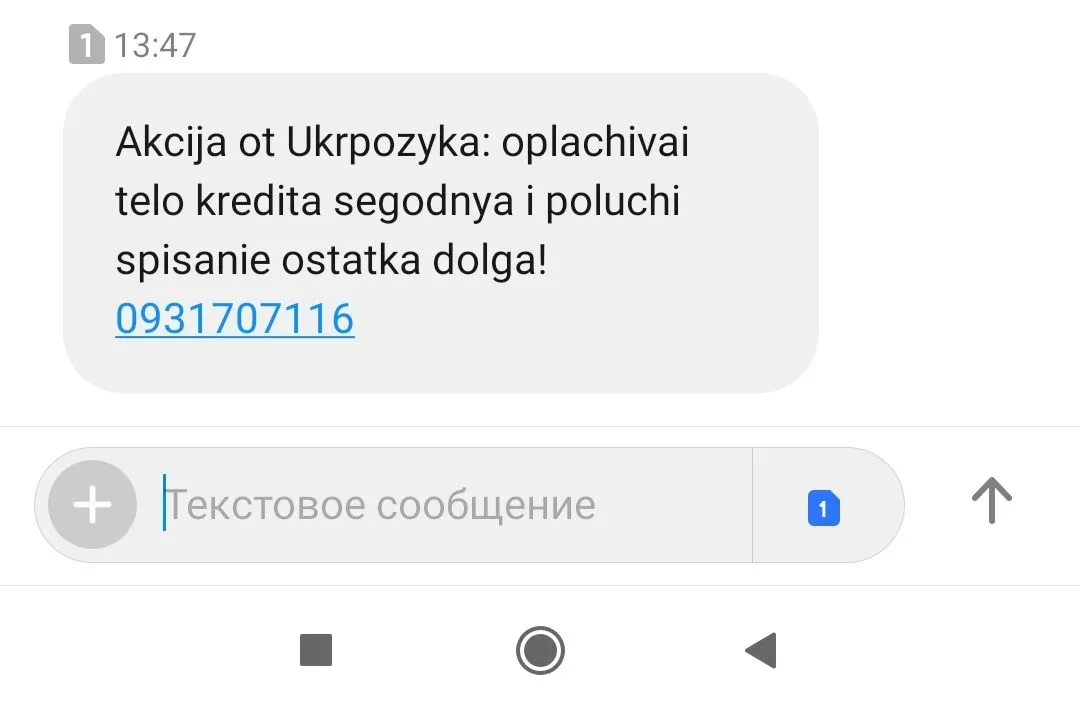Screen dimensions: 1080x715
Task: Tap the 13:47 message timestamp
Action: 155,45
